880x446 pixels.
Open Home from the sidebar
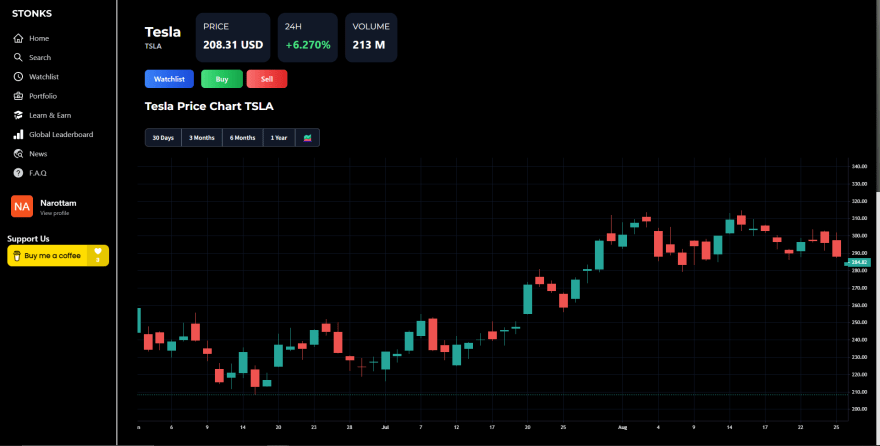point(39,38)
